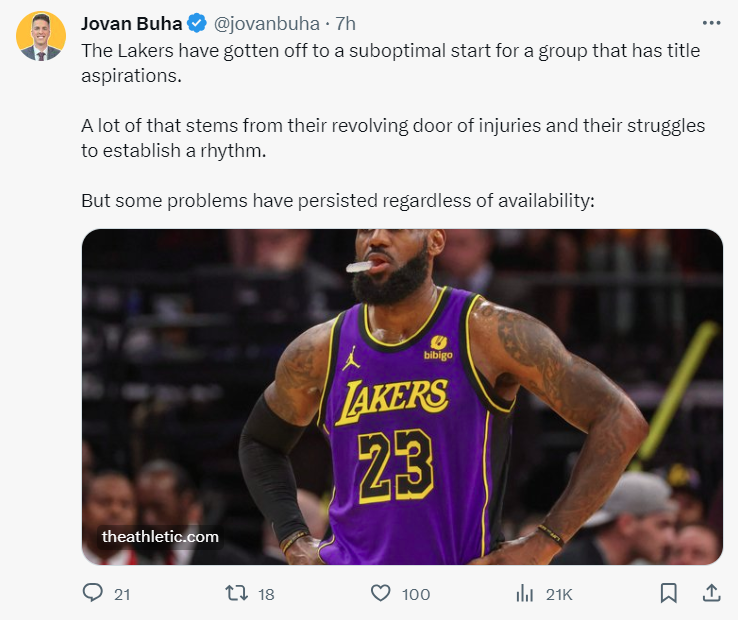Open the Jovan Buha display name
This screenshot has height=620, width=738.
[x=131, y=24]
